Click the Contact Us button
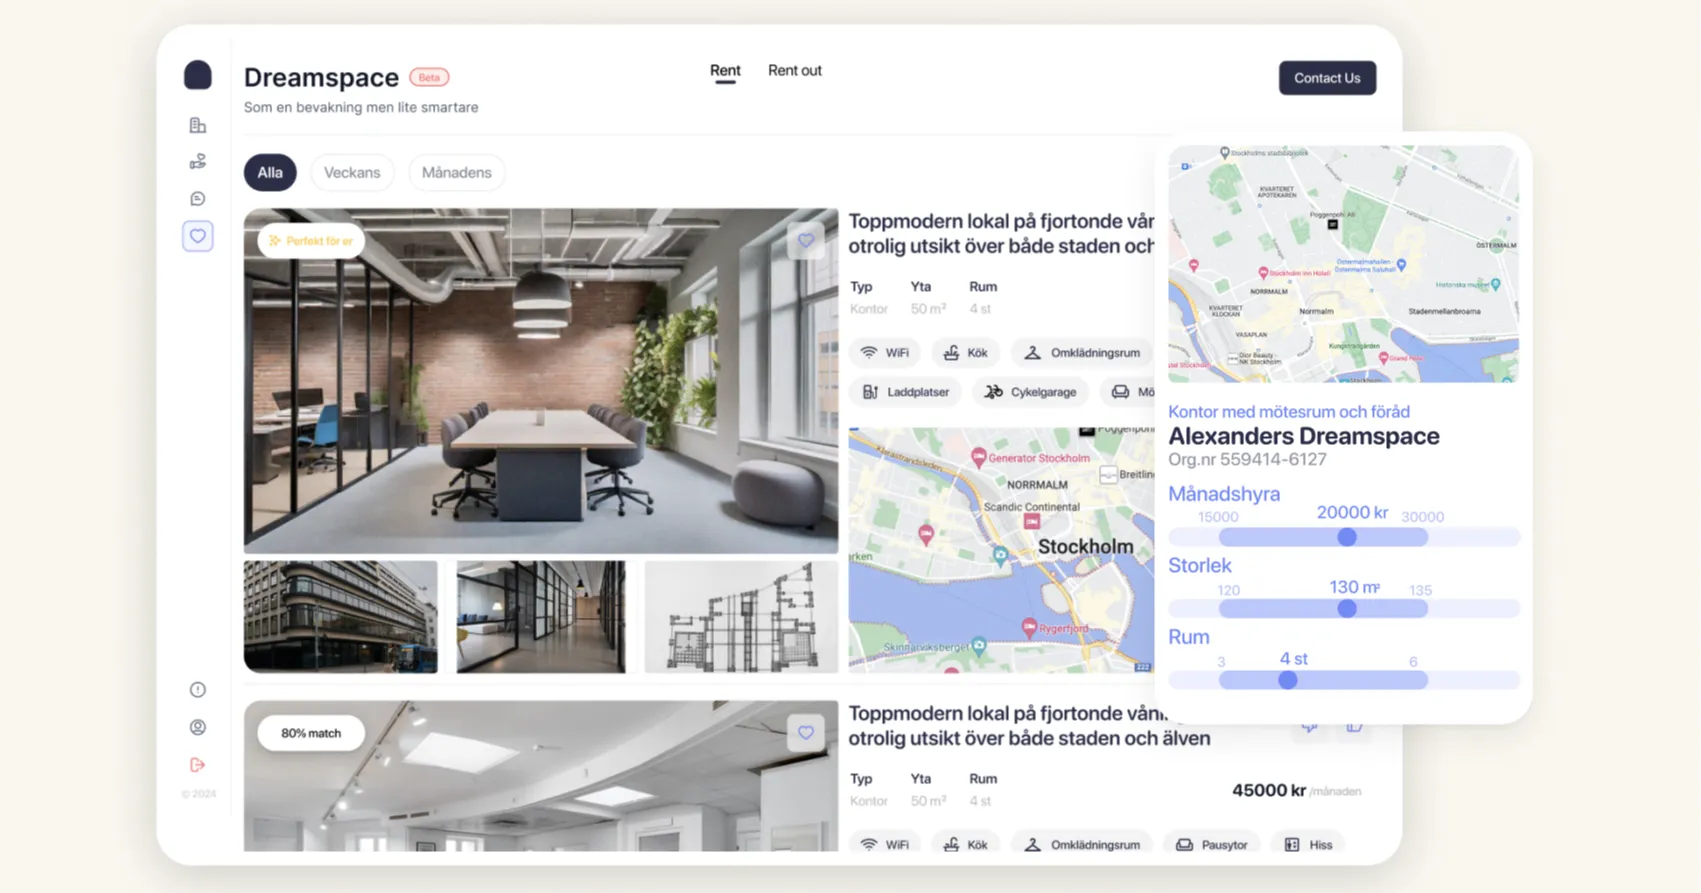The image size is (1701, 893). point(1327,78)
